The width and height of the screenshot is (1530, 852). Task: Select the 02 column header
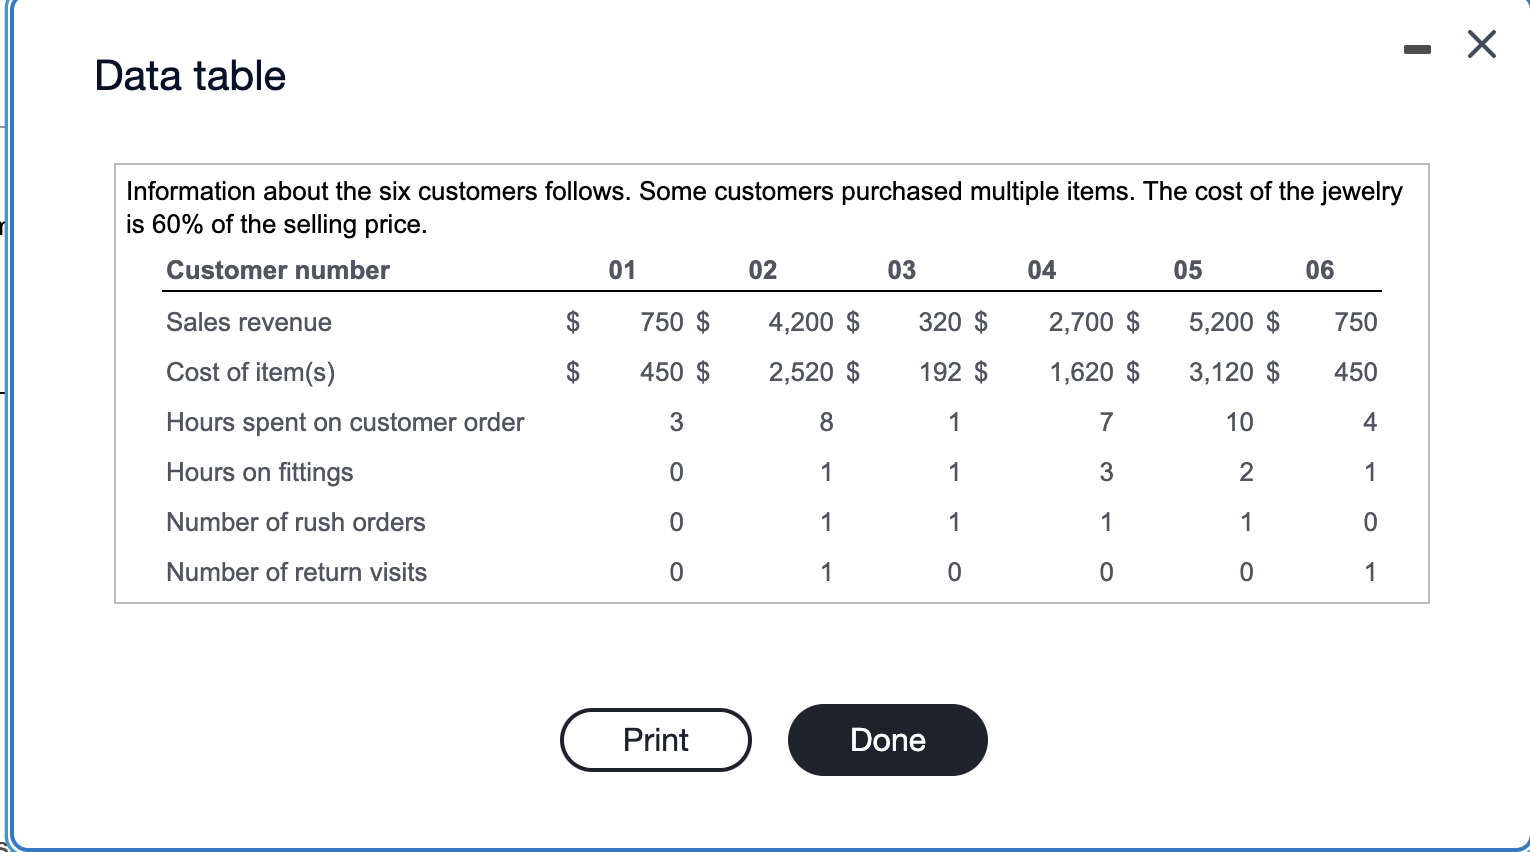(x=763, y=270)
